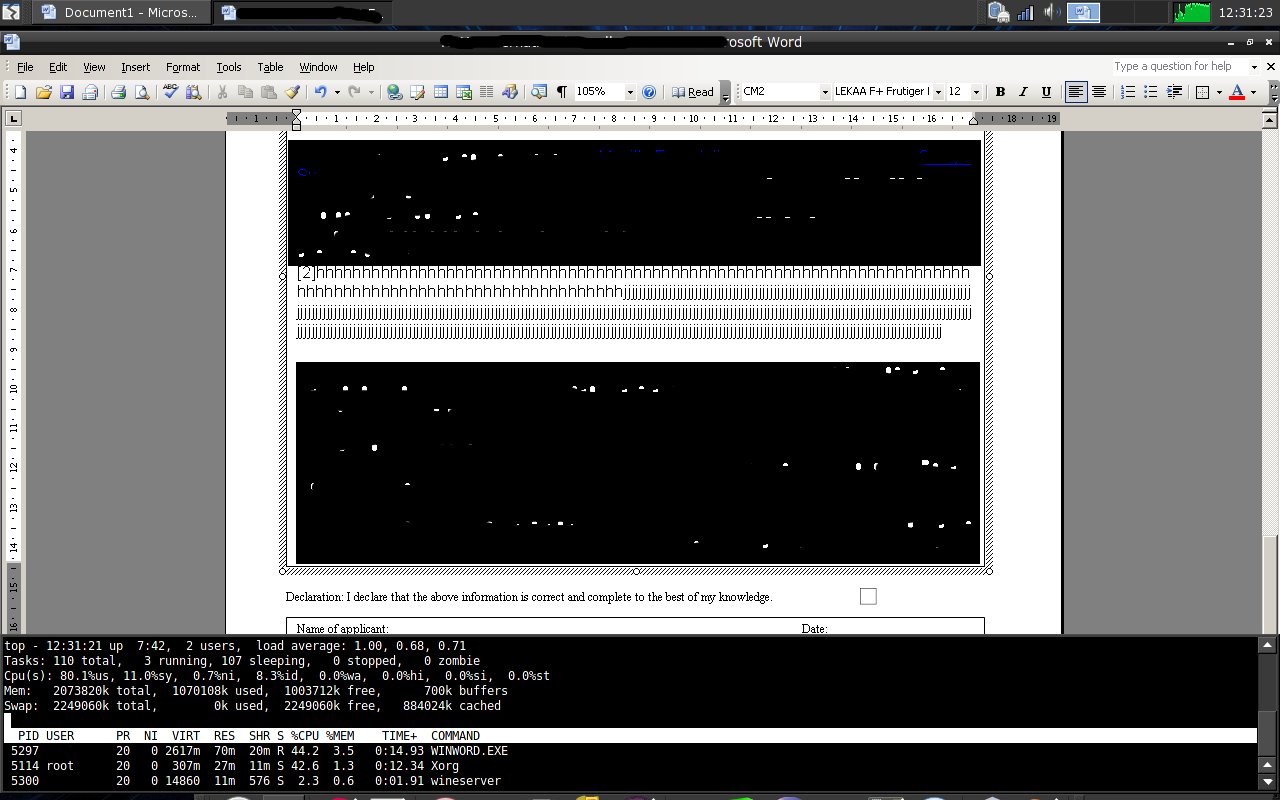Click the Format Painter brush icon
Image resolution: width=1280 pixels, height=800 pixels.
coord(292,92)
